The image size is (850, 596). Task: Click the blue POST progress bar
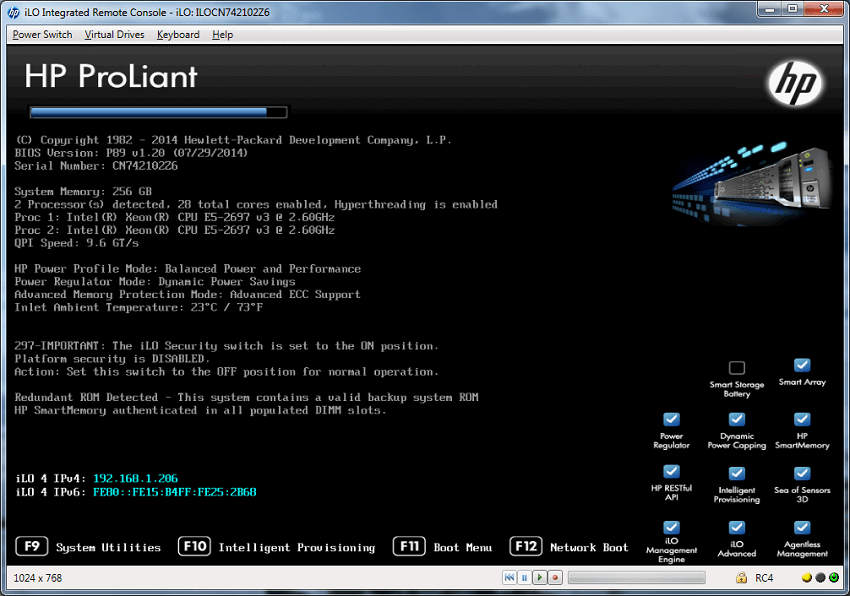pos(158,112)
